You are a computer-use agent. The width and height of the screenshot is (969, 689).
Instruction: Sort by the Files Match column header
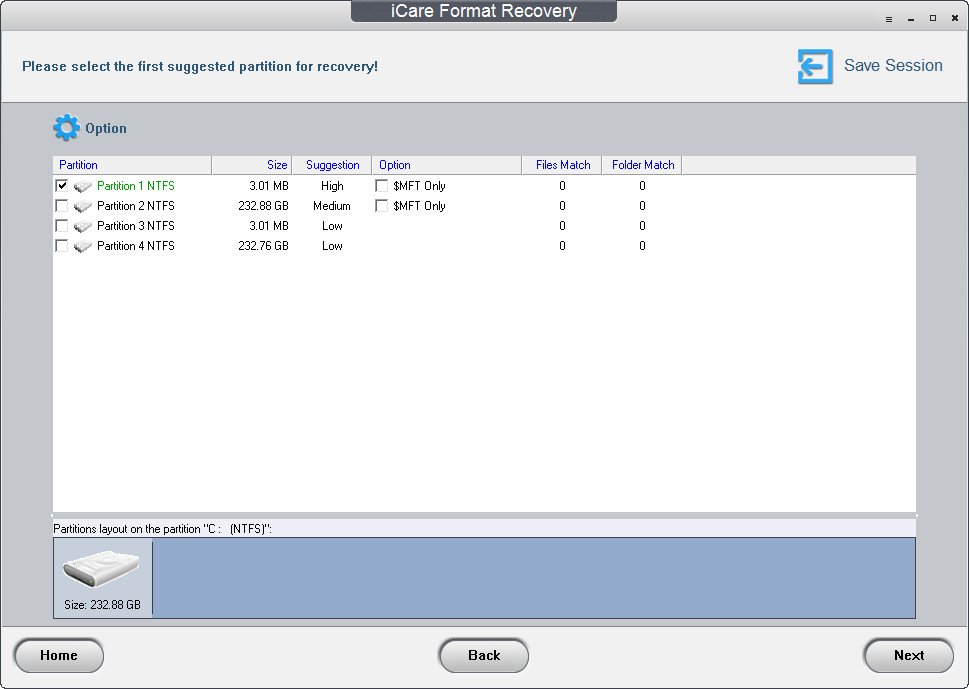(562, 165)
